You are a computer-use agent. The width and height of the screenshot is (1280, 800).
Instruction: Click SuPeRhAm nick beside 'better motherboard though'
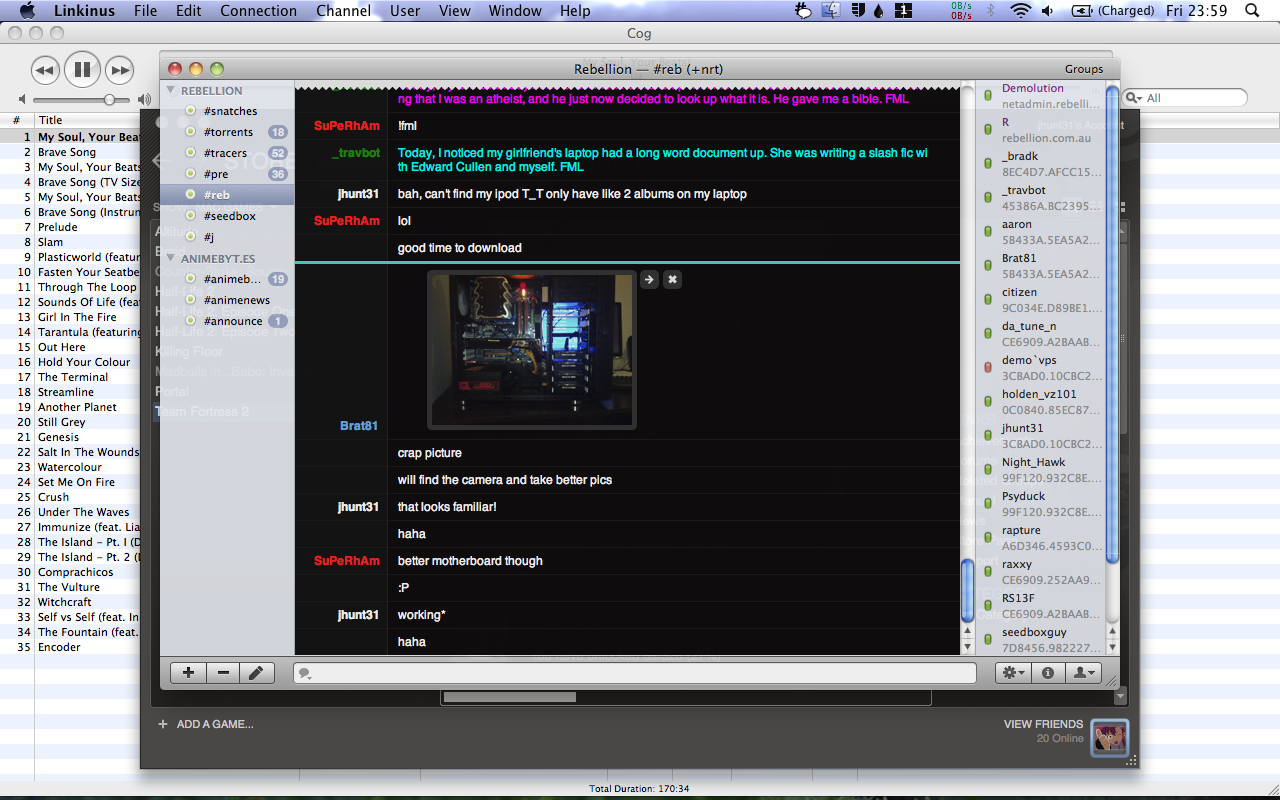click(347, 561)
